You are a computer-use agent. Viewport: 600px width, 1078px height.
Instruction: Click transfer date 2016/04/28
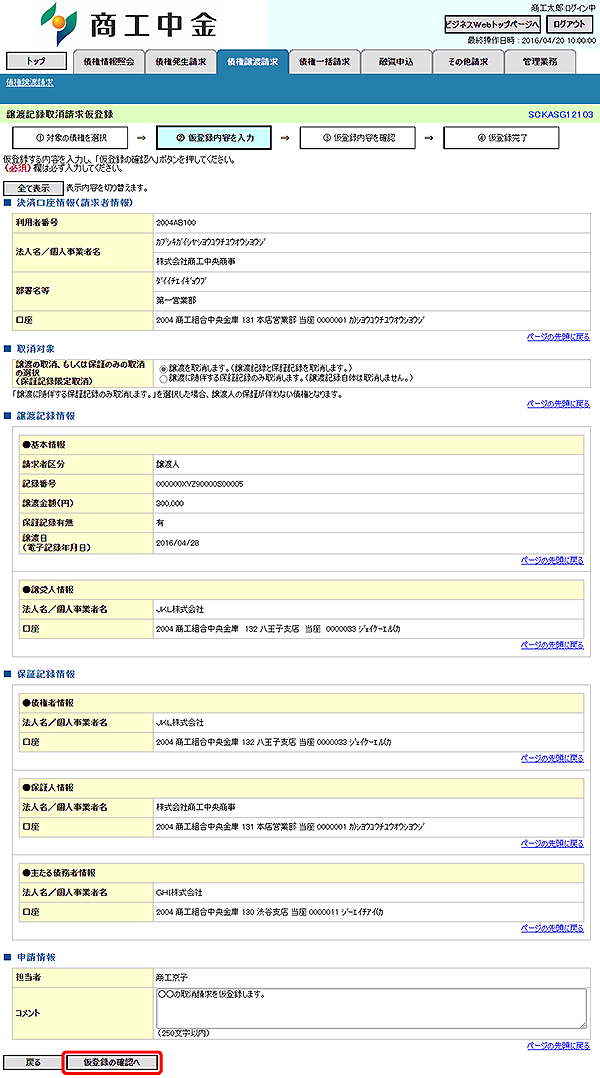(176, 542)
